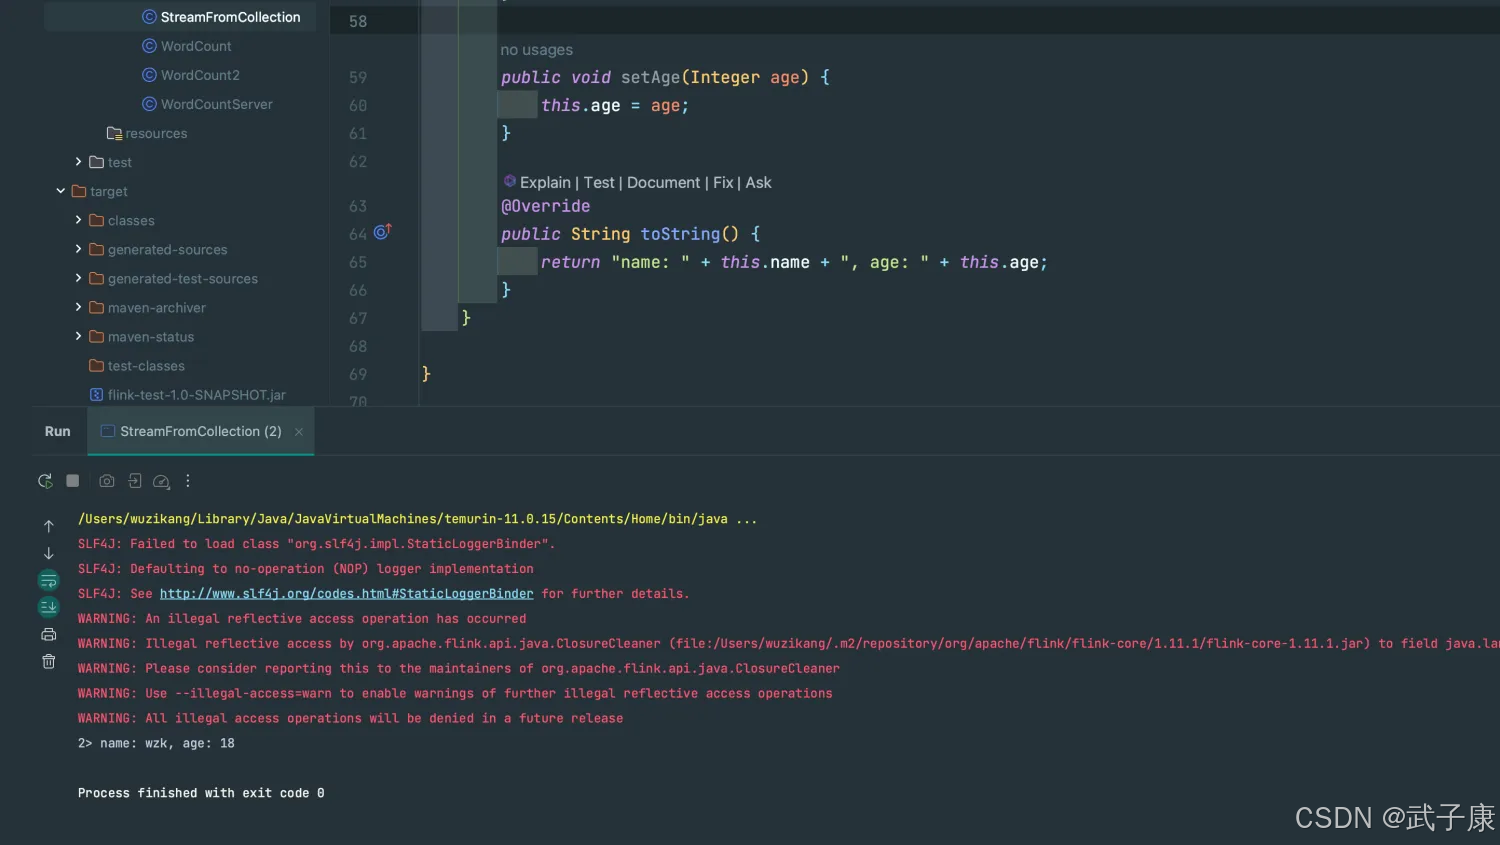Clear console with the trash icon
The image size is (1500, 845).
(48, 661)
